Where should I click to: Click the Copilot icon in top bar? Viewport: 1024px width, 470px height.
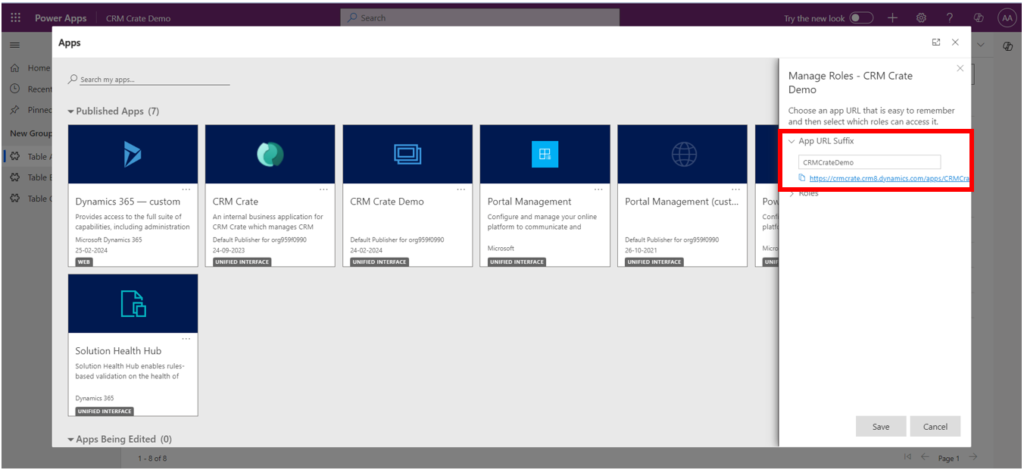[x=978, y=18]
